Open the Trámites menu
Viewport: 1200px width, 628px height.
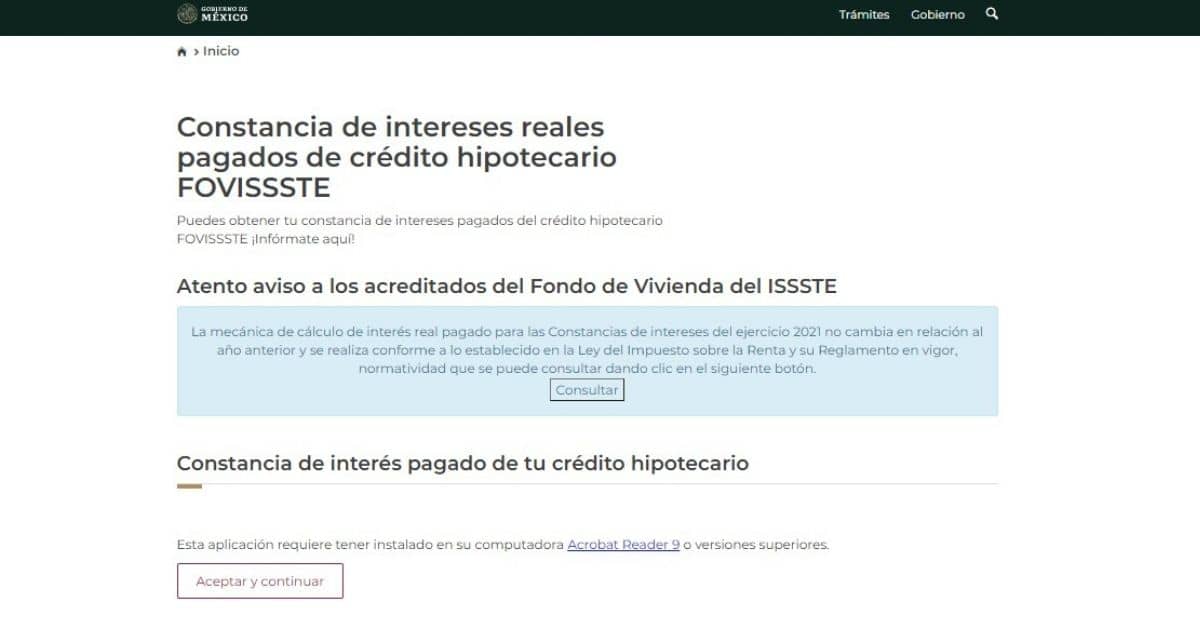(x=864, y=15)
